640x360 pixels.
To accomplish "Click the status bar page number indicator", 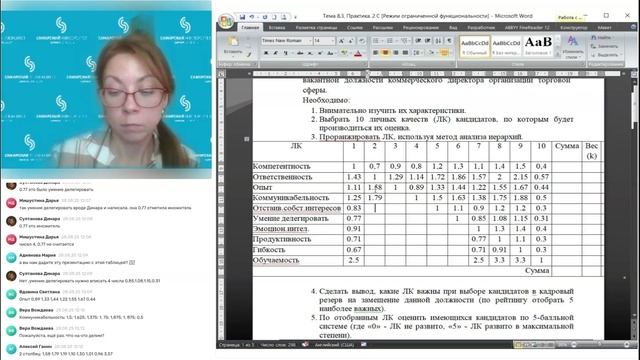I will 237,345.
